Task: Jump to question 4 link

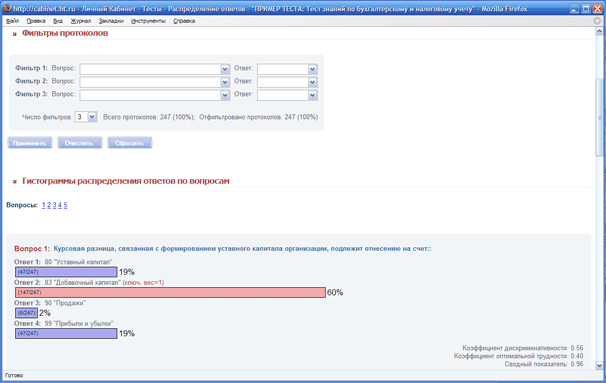Action: click(60, 205)
